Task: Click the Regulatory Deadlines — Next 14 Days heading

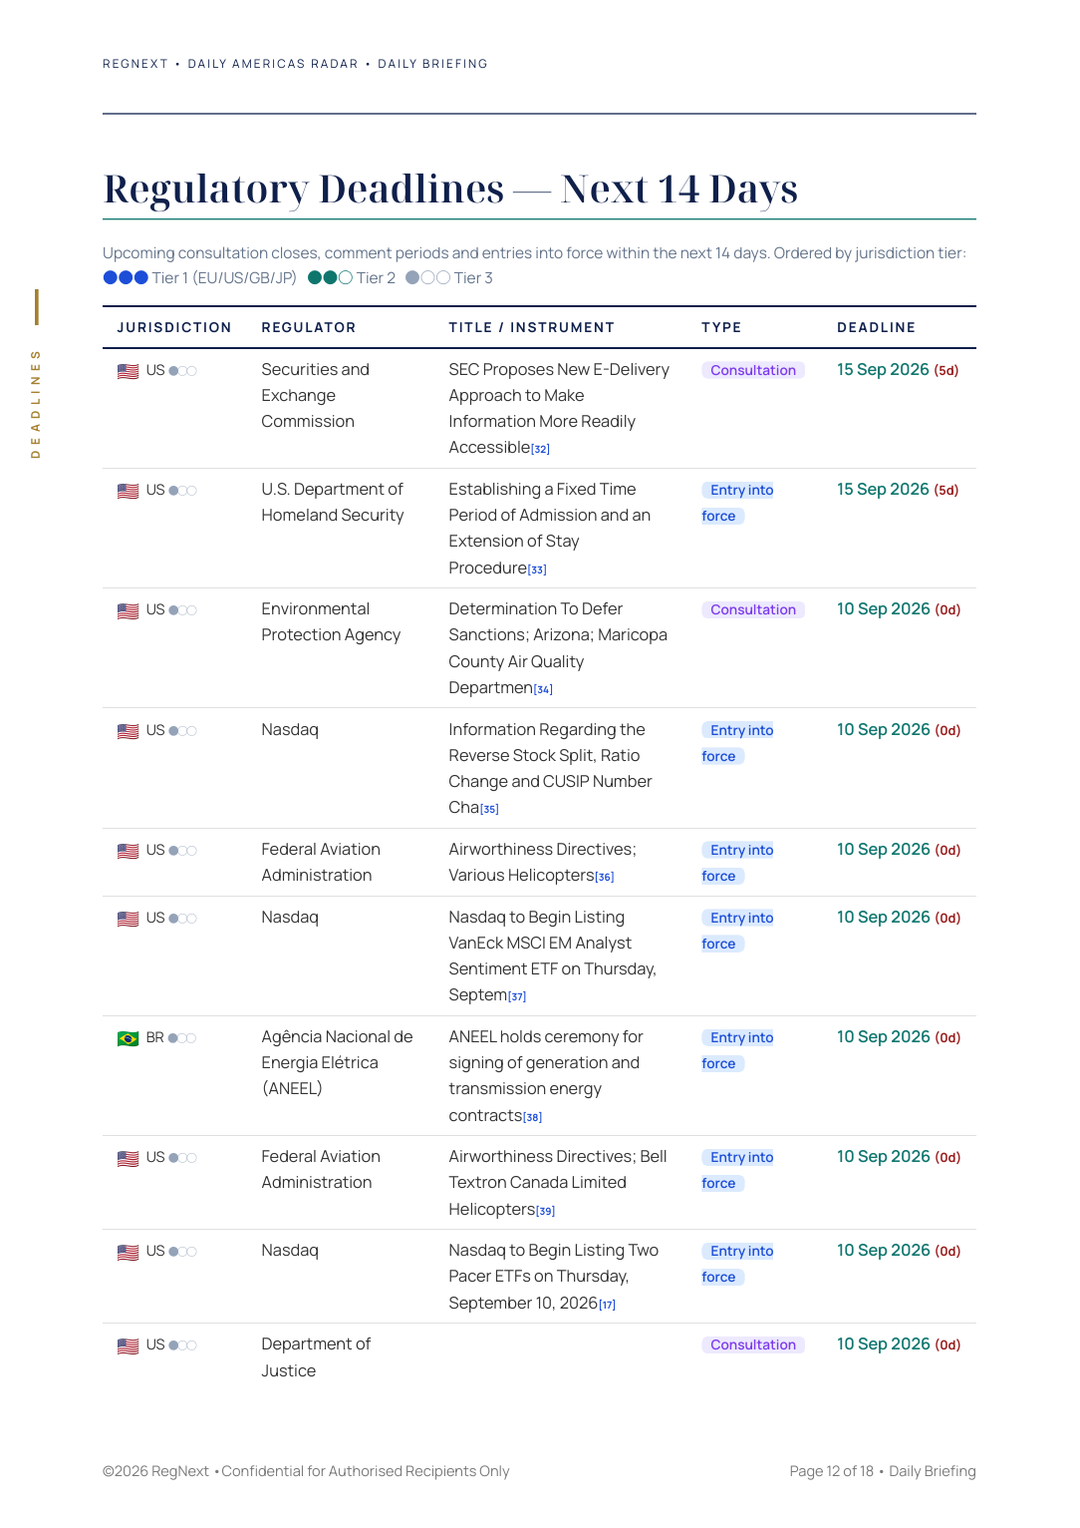Action: pyautogui.click(x=451, y=189)
